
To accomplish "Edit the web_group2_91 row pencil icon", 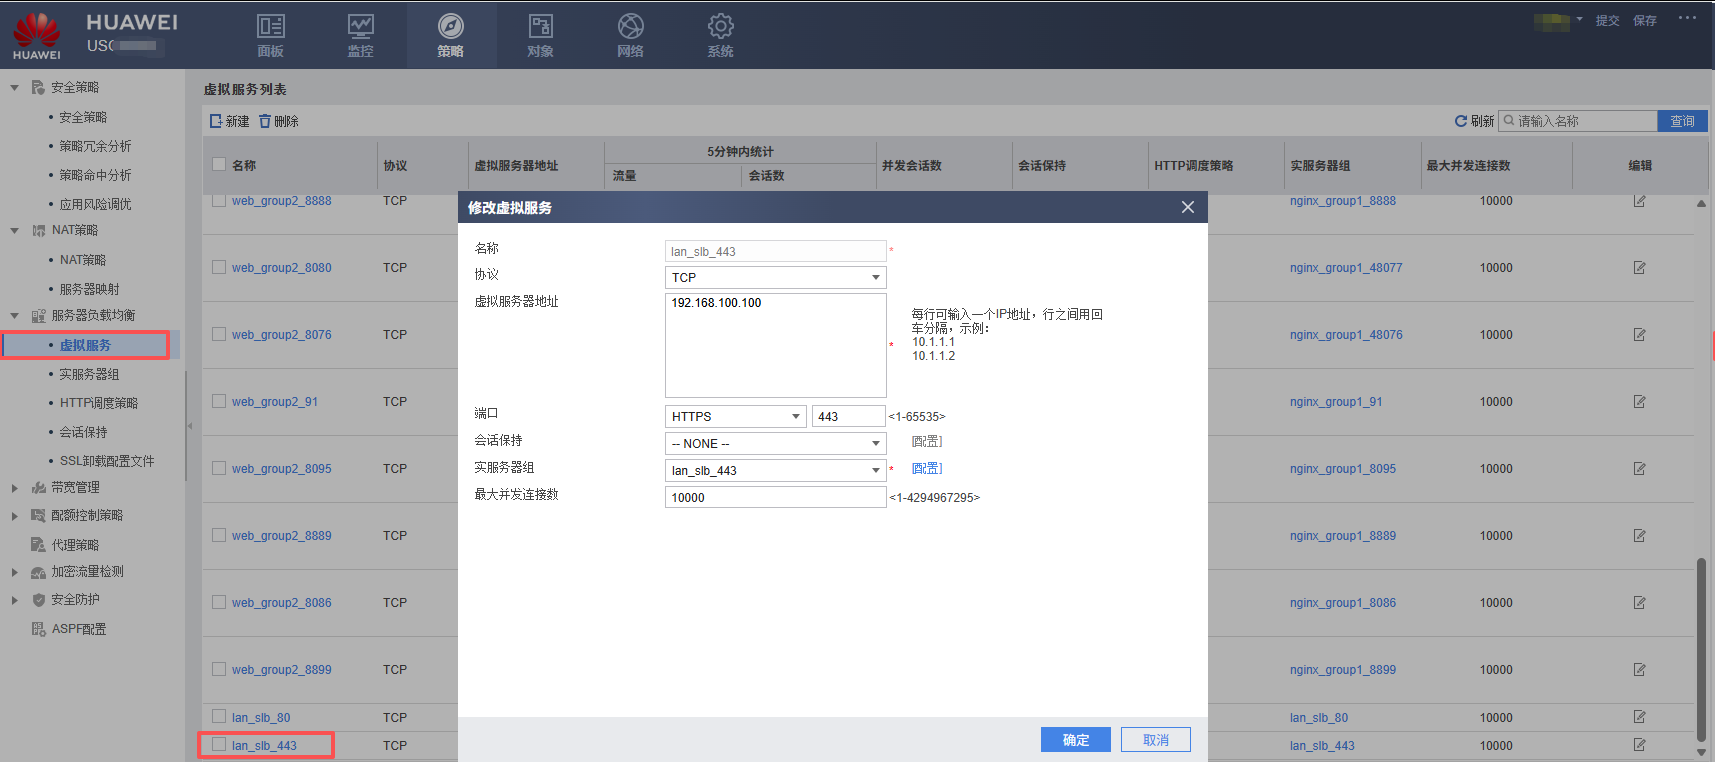I will click(x=1640, y=402).
